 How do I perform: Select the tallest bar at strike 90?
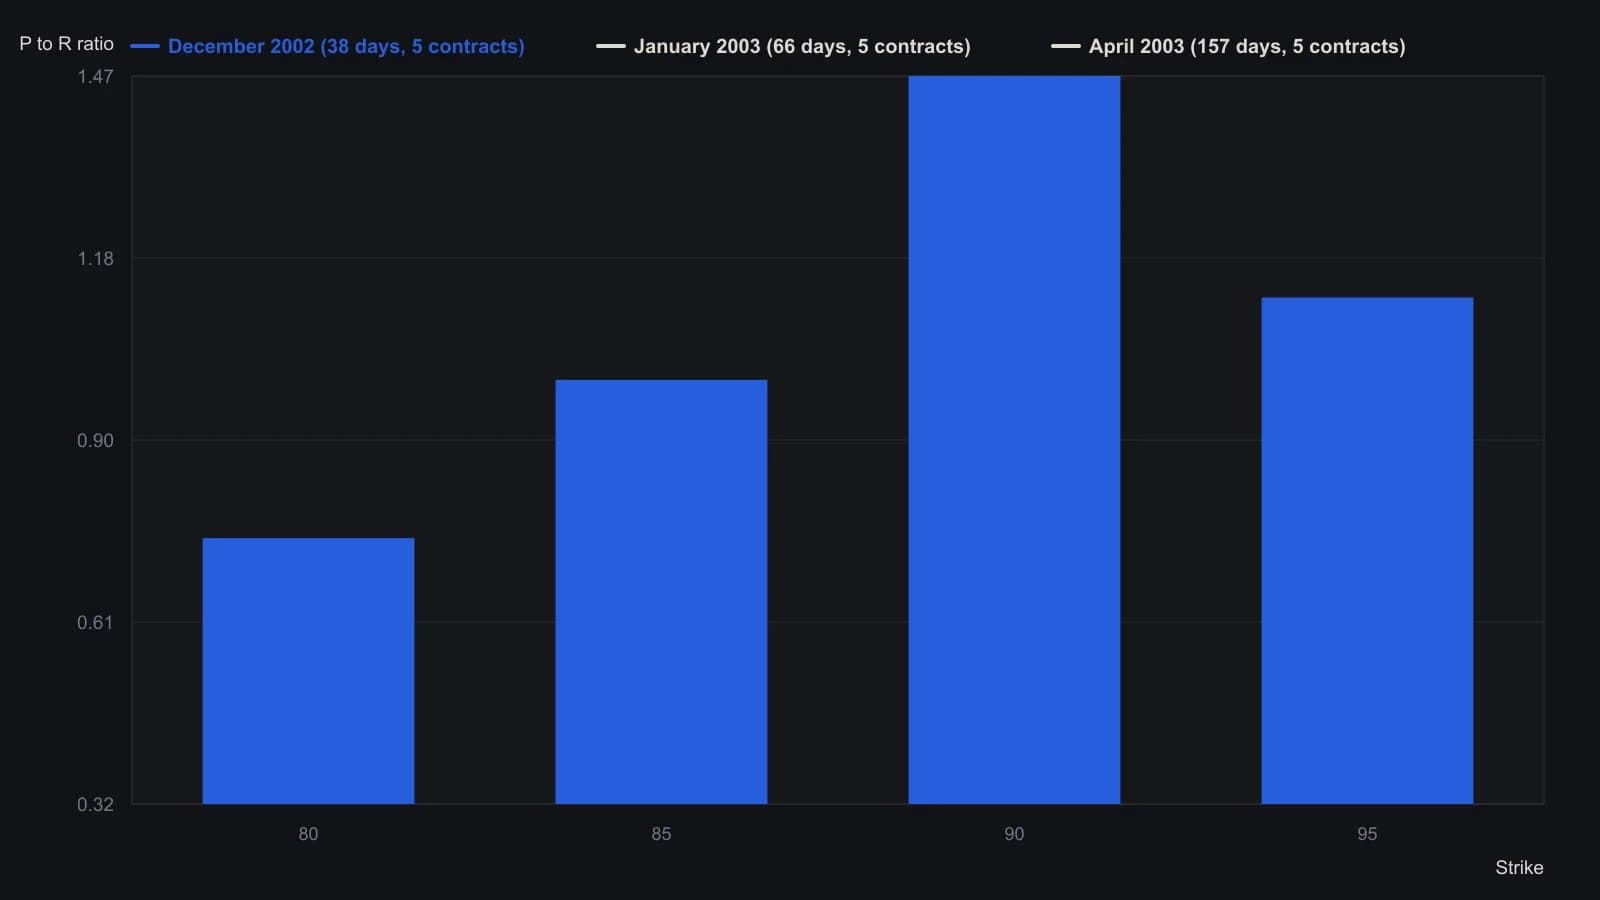(1014, 440)
